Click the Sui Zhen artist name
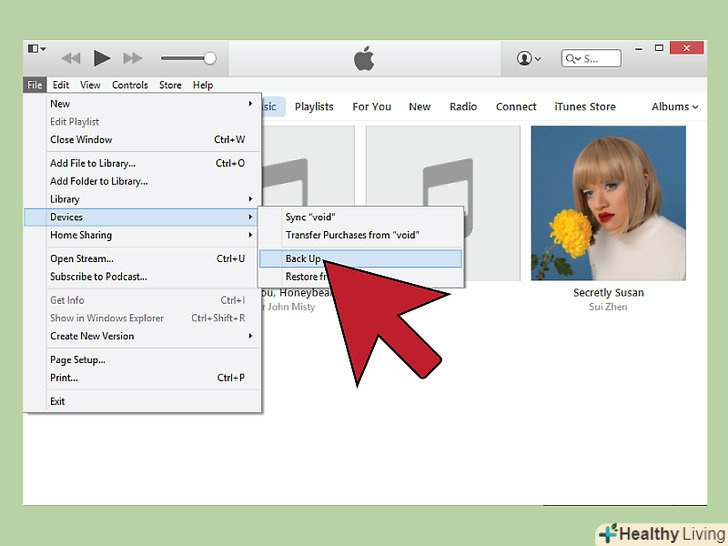Viewport: 728px width, 546px height. pos(608,307)
